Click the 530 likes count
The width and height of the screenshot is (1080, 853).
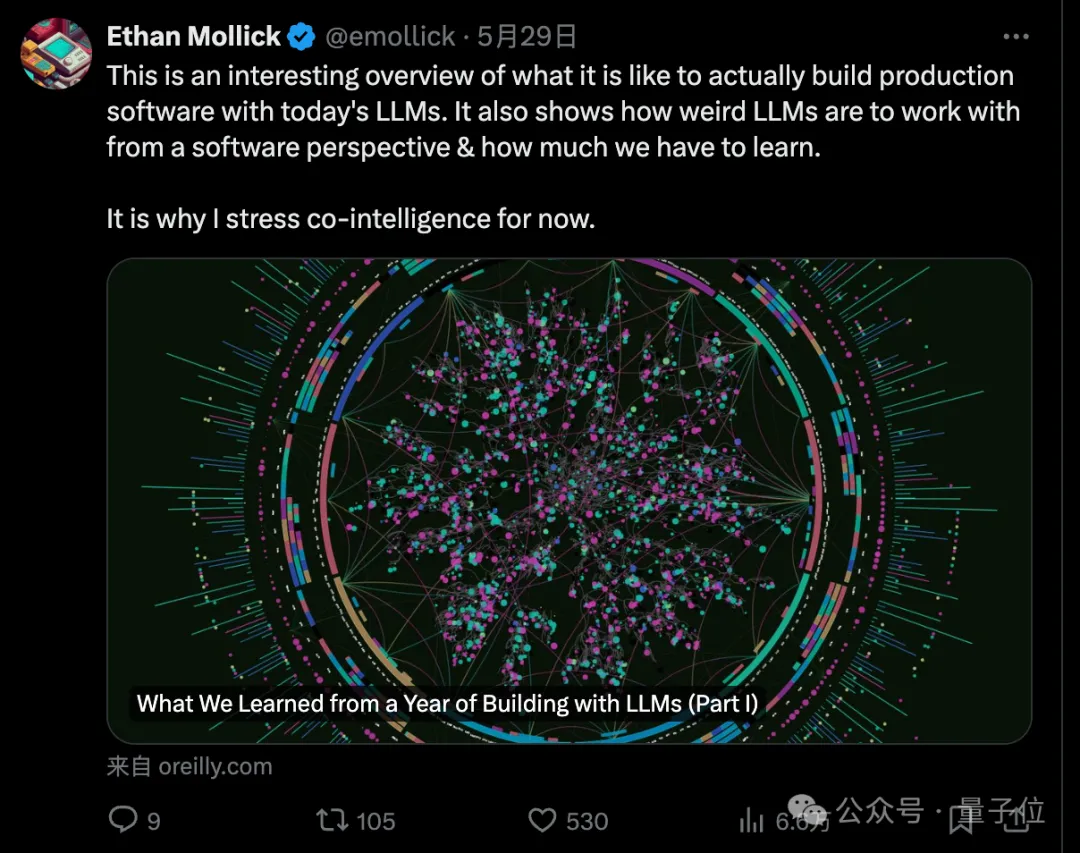coord(587,821)
